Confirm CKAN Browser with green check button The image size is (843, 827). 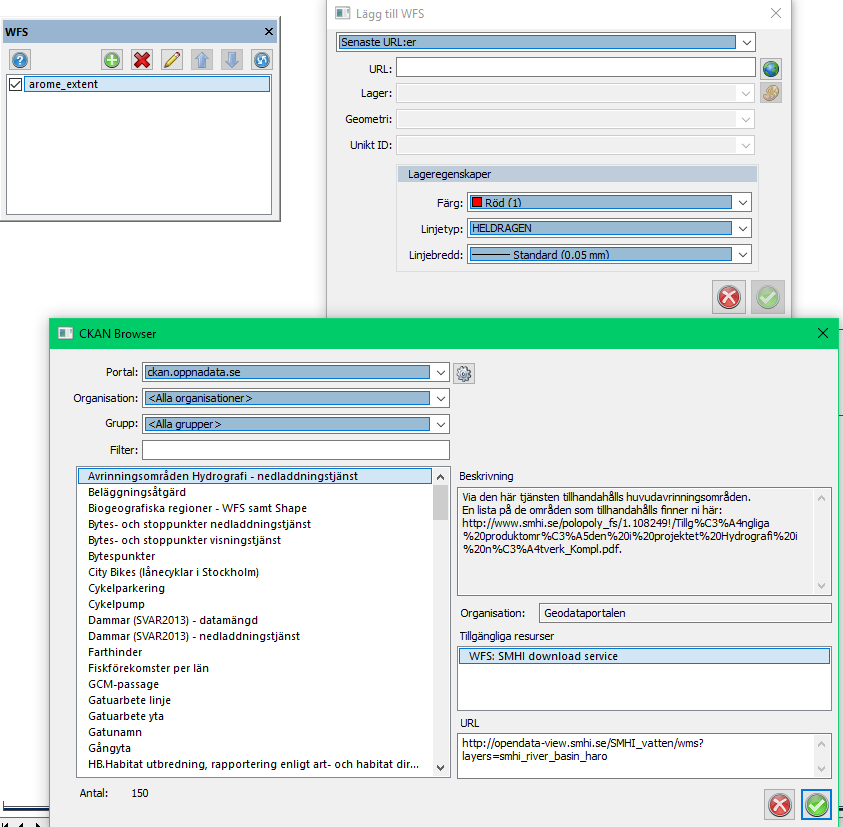click(817, 804)
